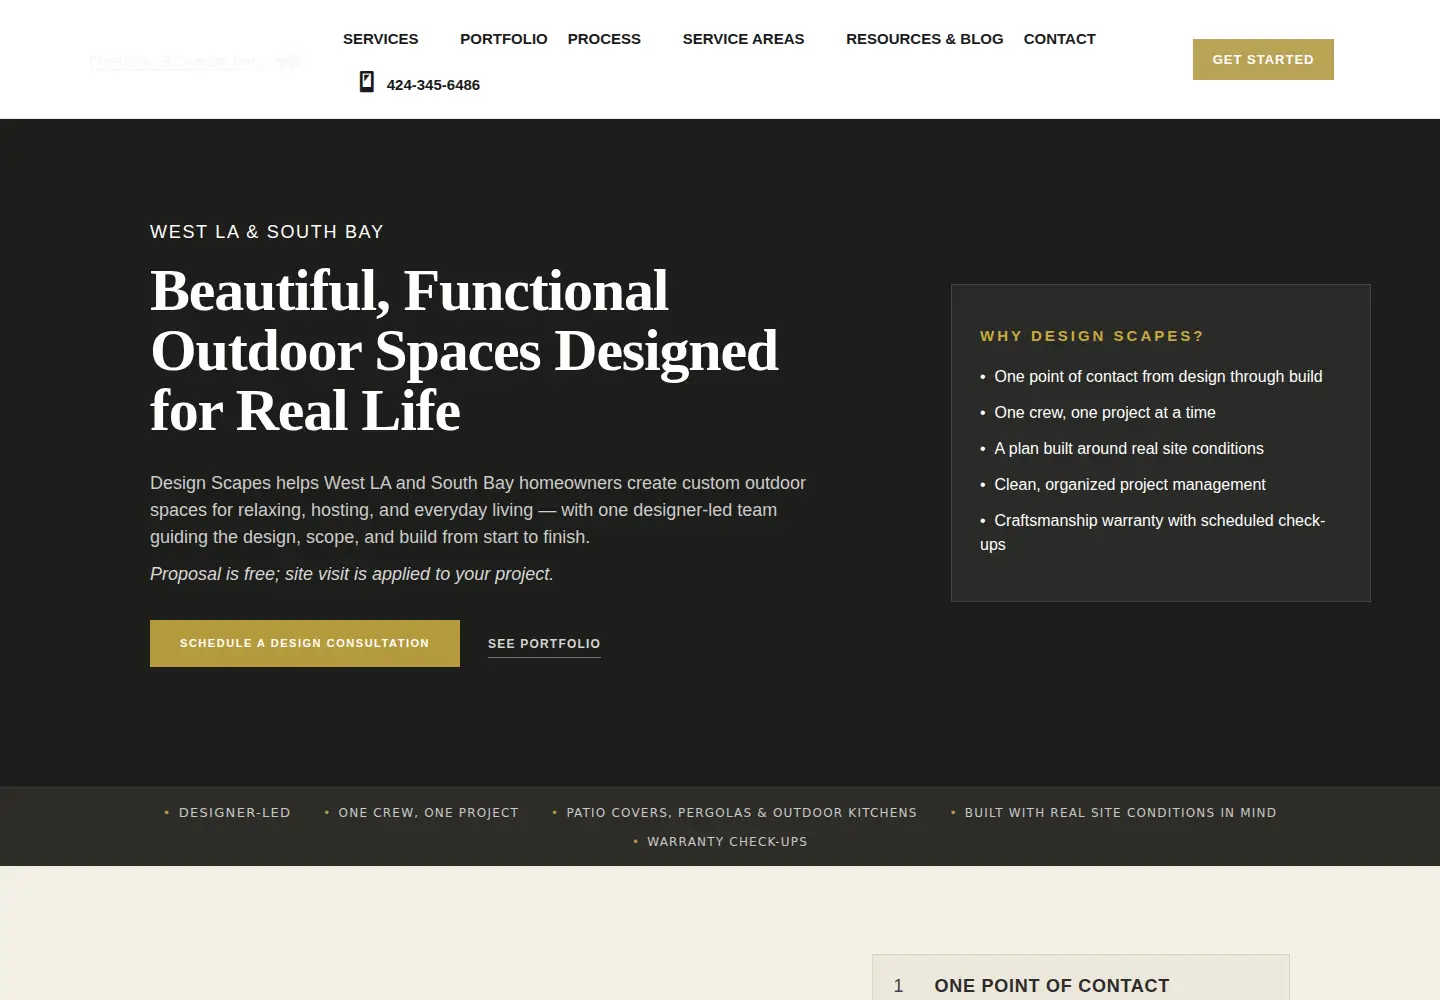This screenshot has width=1440, height=1000.
Task: Click the "Why Design Scapes?" card heading
Action: tap(1092, 336)
